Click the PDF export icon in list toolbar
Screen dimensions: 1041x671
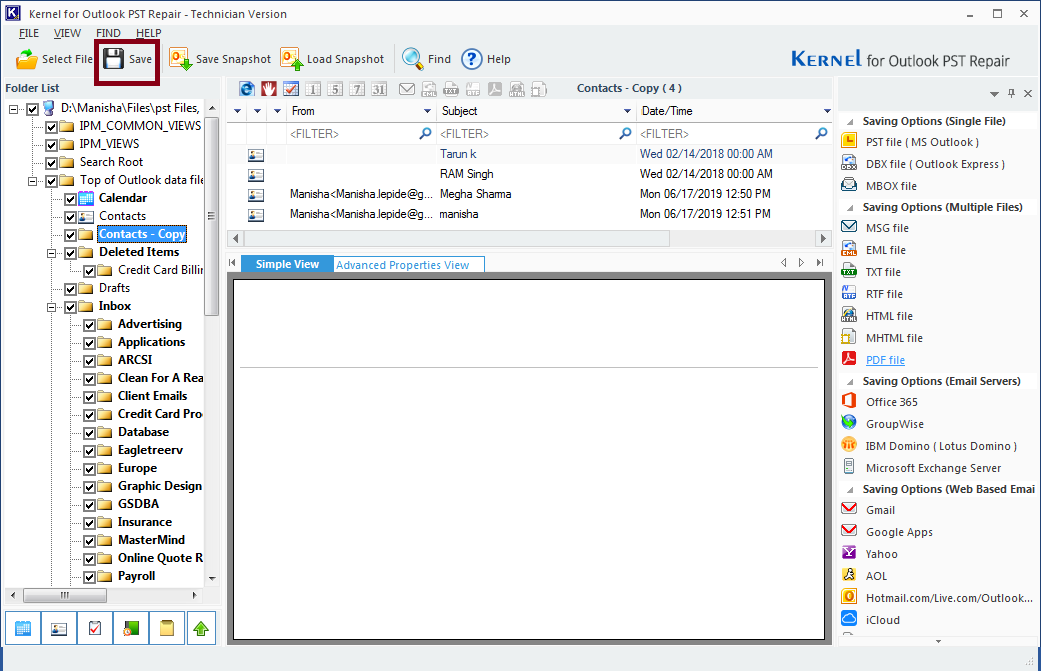[495, 89]
